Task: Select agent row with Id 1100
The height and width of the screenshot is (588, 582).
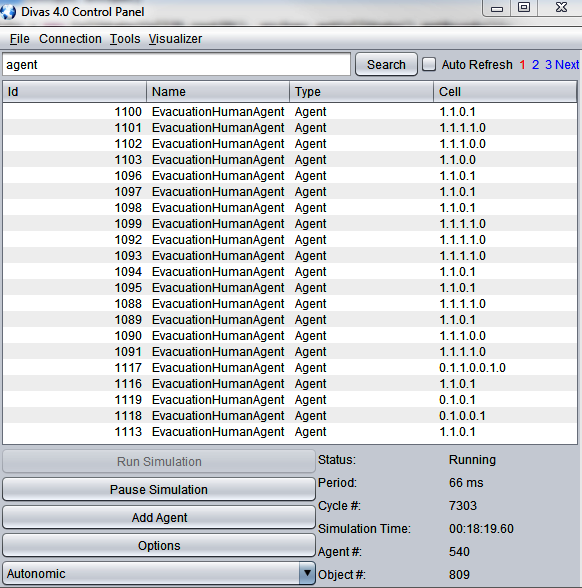Action: (290, 111)
